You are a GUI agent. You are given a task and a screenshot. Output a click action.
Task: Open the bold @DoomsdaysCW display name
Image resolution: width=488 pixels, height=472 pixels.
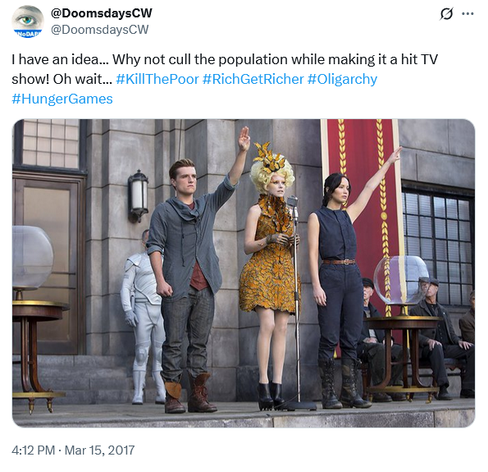click(x=101, y=13)
